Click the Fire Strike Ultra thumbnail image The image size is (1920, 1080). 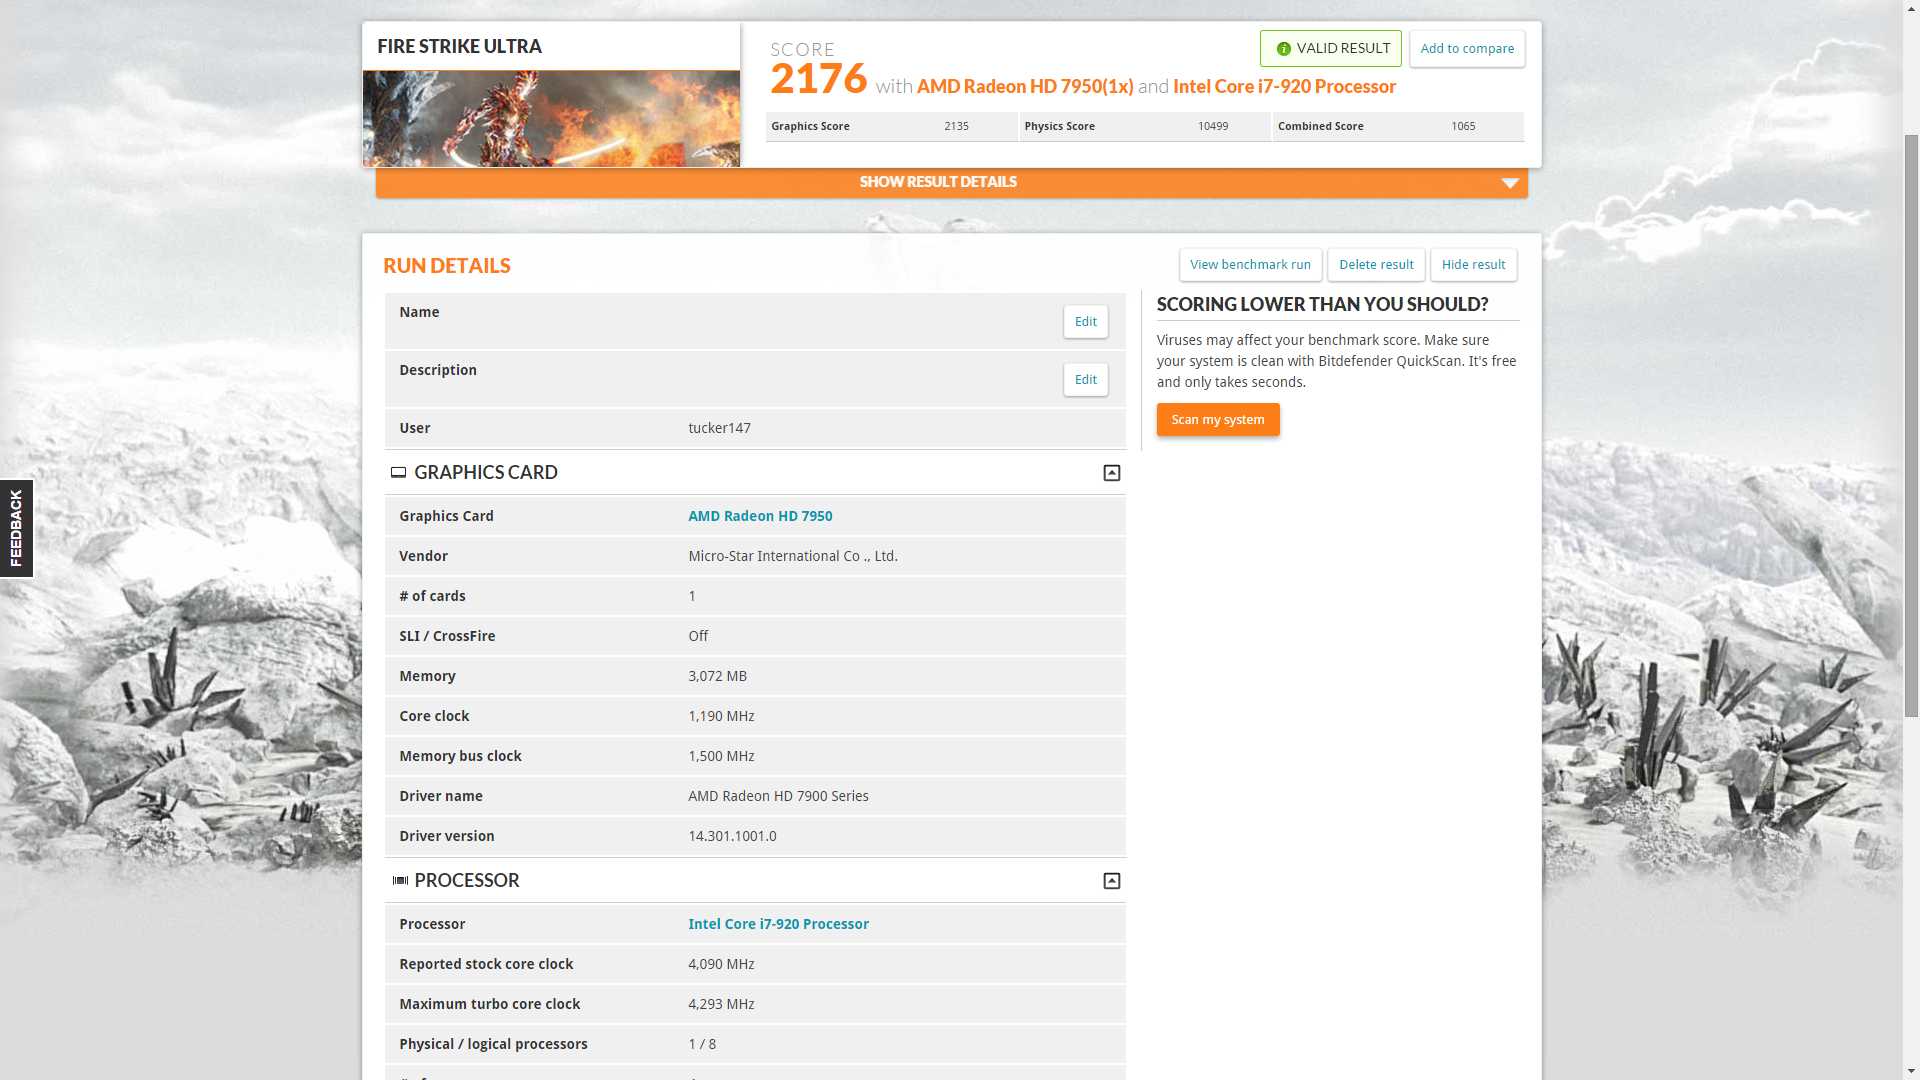(x=551, y=118)
